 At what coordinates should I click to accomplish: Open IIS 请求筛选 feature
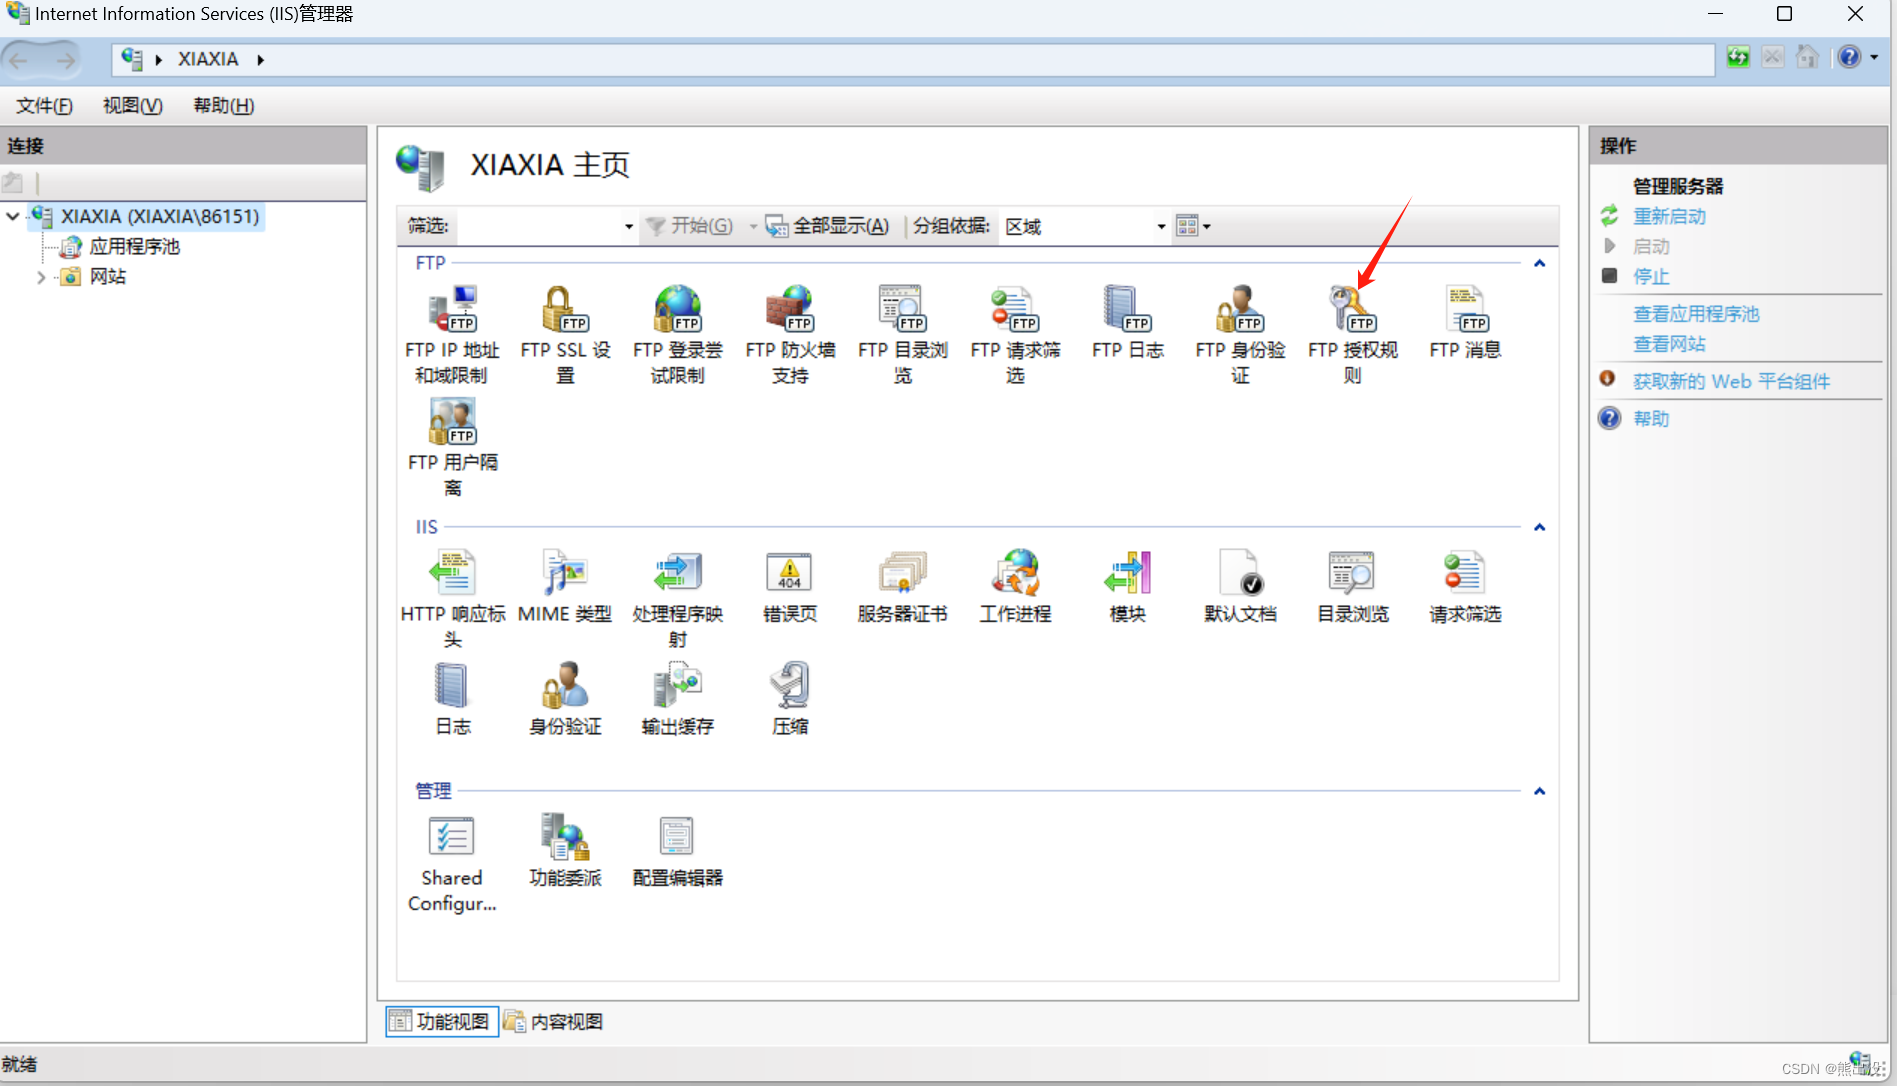pyautogui.click(x=1465, y=586)
